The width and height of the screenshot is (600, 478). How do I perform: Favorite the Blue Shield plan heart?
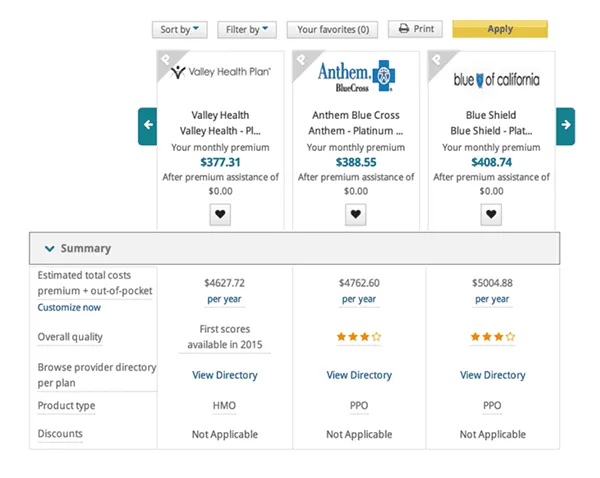pos(491,214)
